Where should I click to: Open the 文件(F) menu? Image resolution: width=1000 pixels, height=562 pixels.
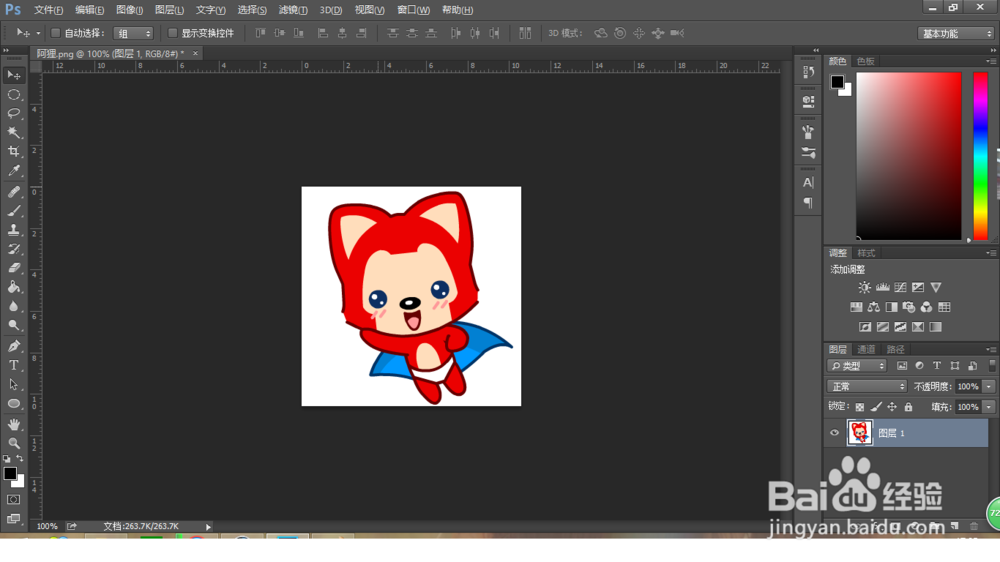point(48,10)
